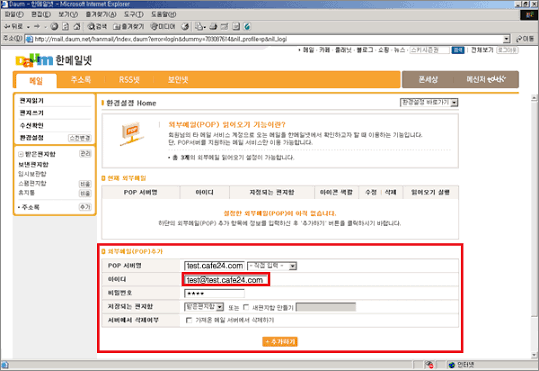The image size is (539, 371).
Task: Open the back button history dropdown arrow
Action: pos(28,27)
